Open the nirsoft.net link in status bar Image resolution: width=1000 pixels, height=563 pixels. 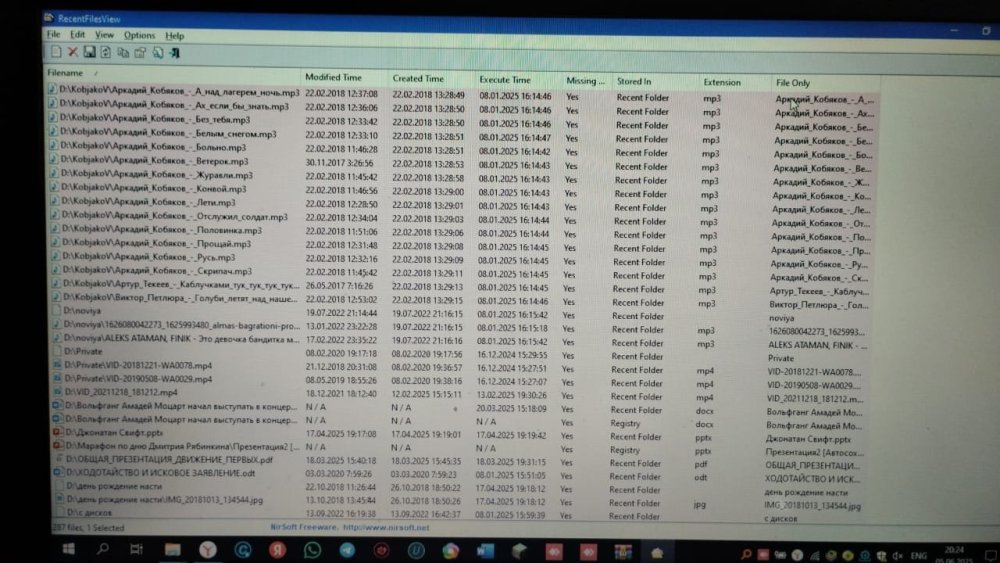coord(386,527)
